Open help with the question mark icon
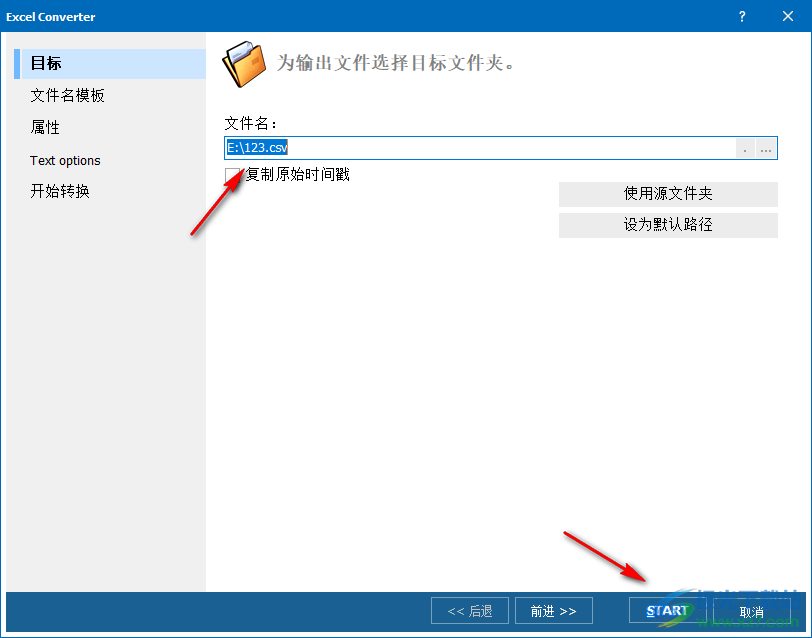 [x=742, y=17]
